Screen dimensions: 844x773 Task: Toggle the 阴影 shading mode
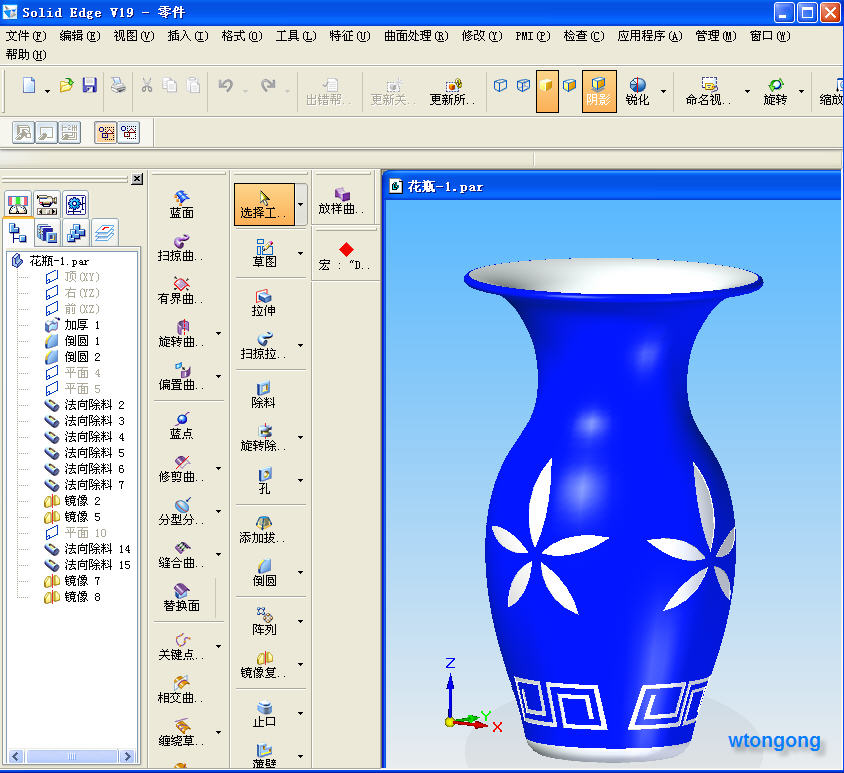[599, 91]
